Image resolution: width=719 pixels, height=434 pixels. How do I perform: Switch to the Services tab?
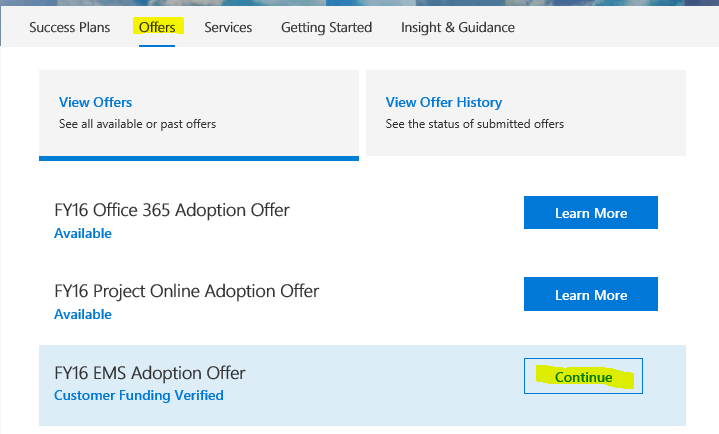point(228,27)
